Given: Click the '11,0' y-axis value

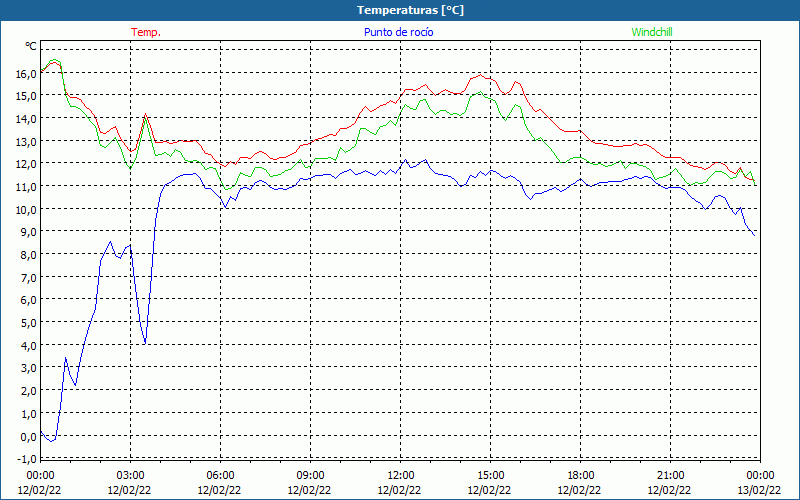Looking at the screenshot, I should (26, 187).
